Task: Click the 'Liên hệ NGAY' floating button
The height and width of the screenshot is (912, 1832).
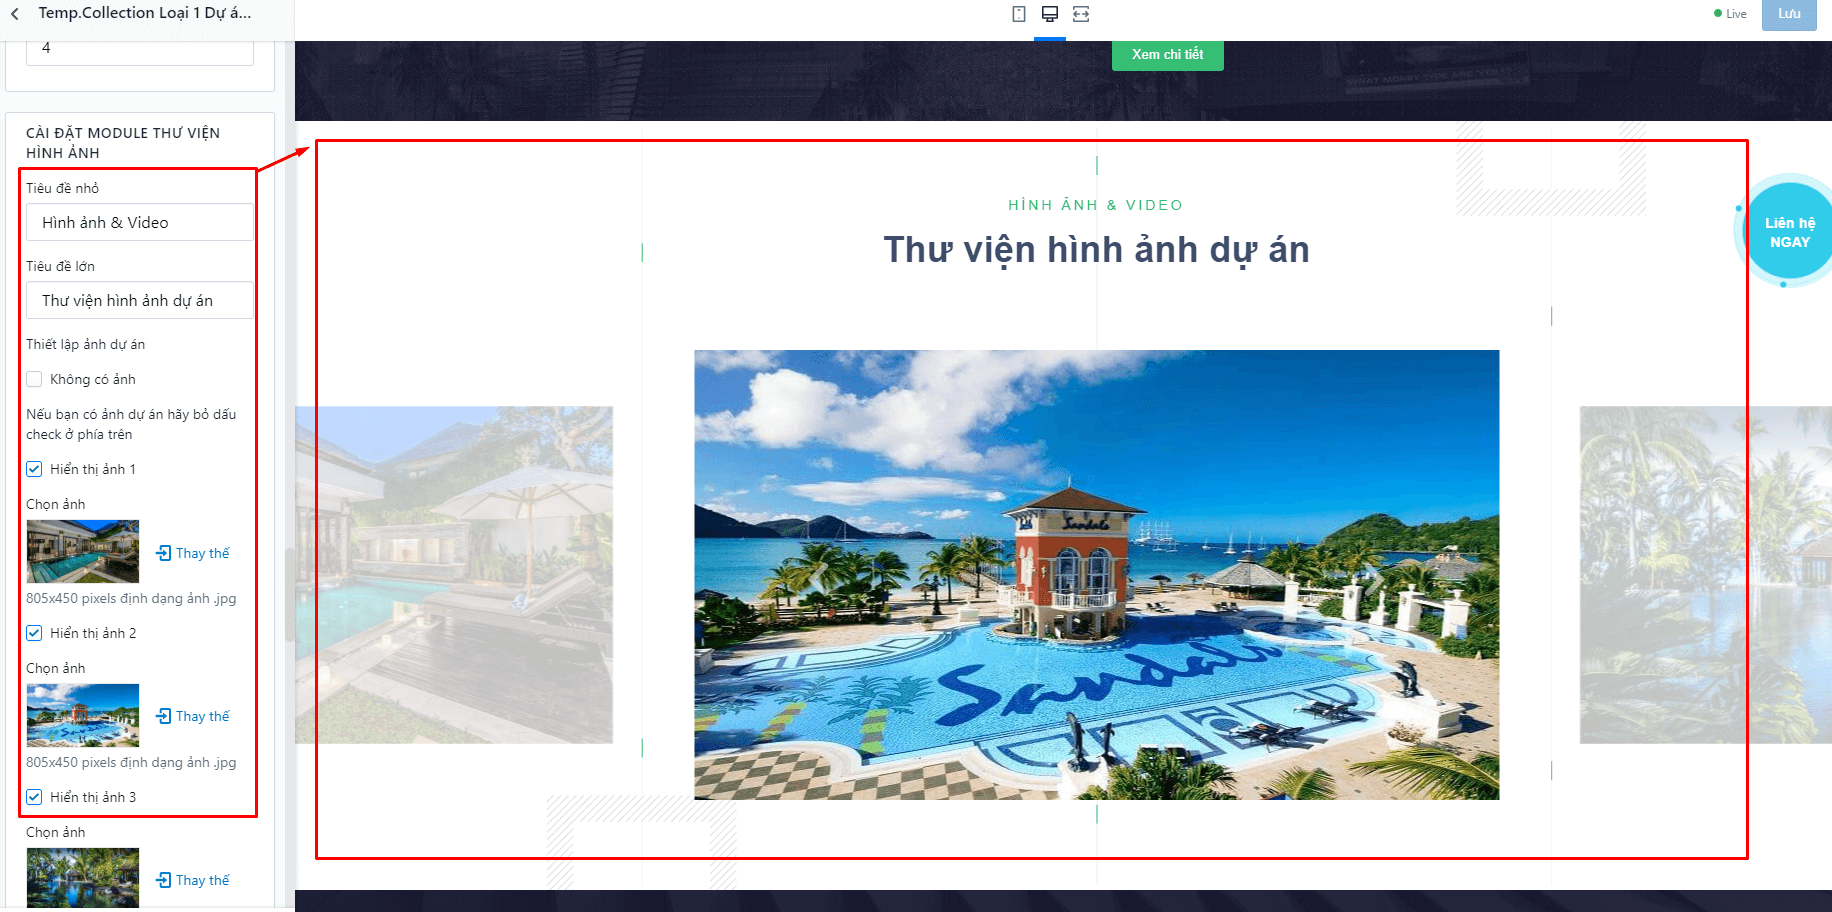Action: coord(1789,232)
